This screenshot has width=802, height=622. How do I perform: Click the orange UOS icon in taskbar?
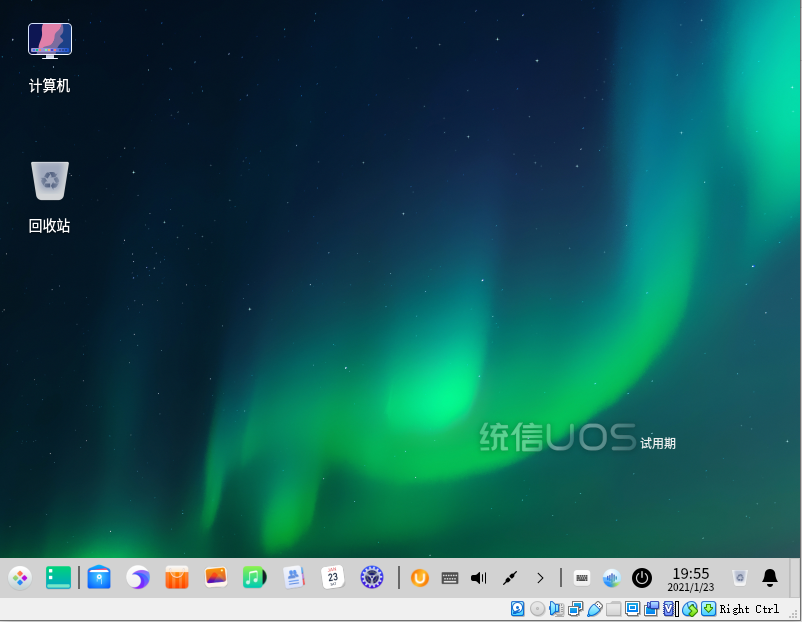[x=418, y=578]
